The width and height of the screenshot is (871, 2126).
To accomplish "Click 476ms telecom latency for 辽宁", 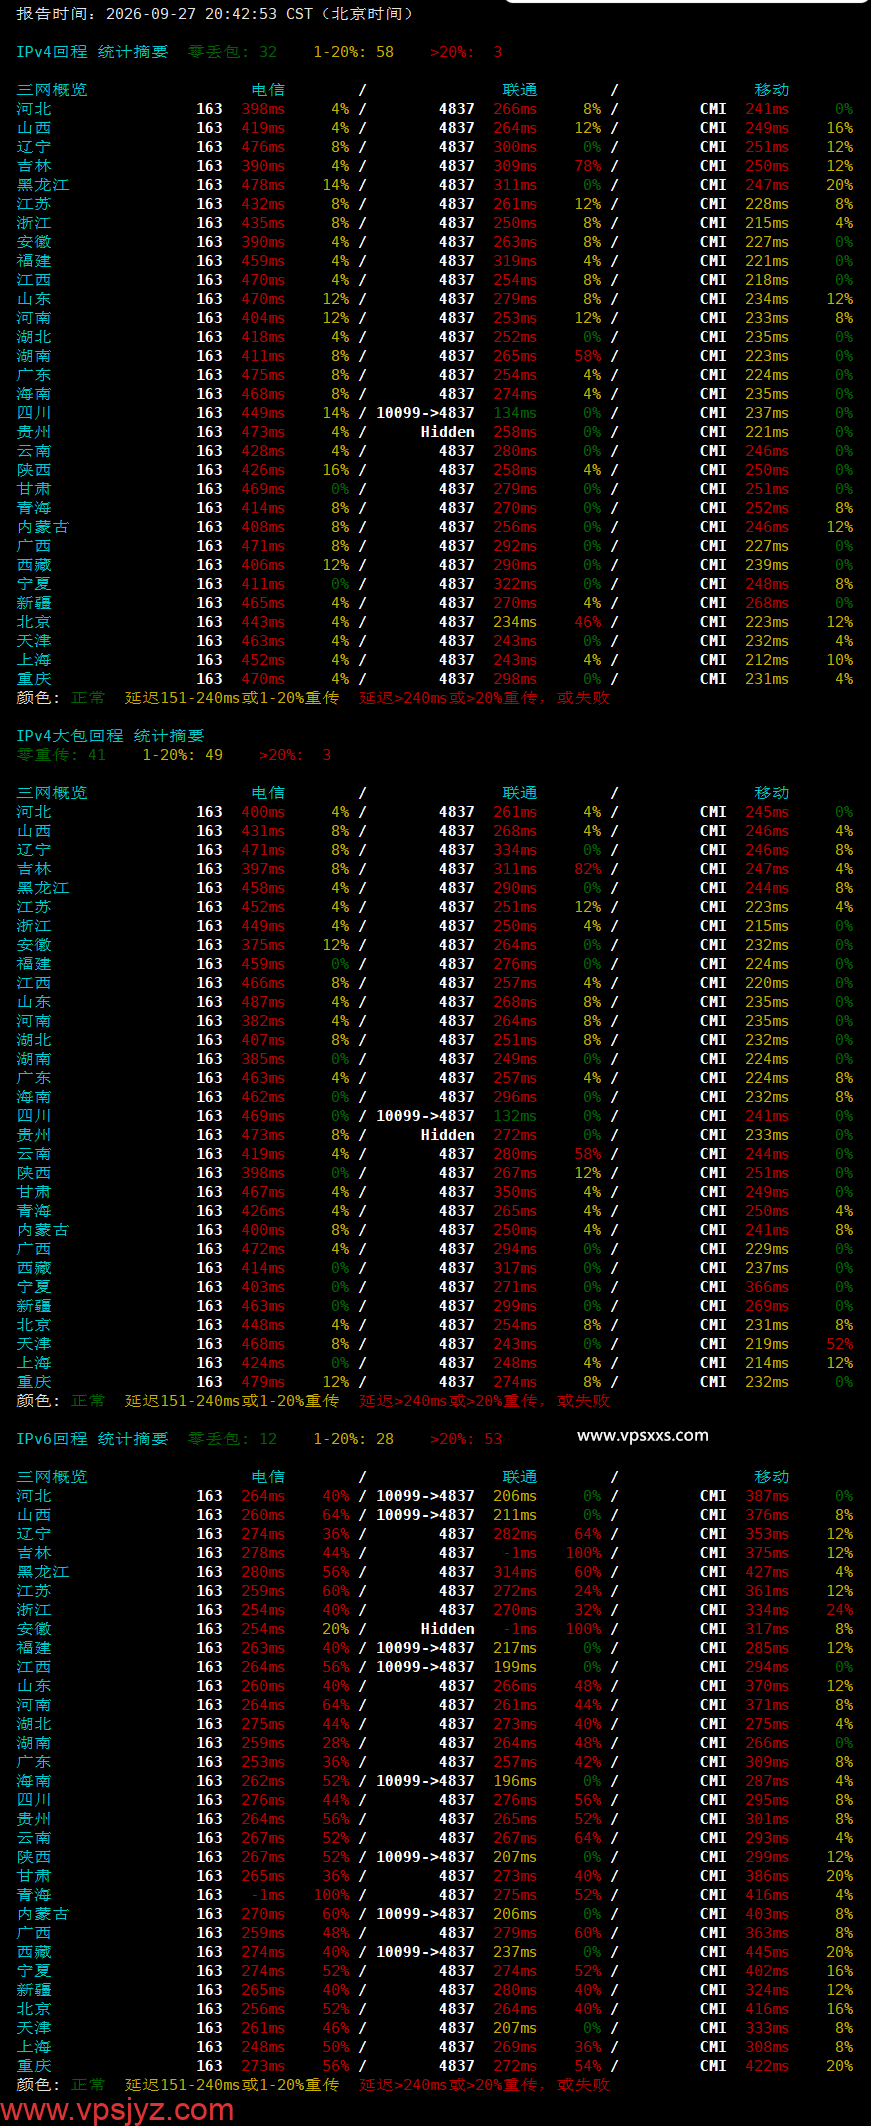I will tap(263, 147).
